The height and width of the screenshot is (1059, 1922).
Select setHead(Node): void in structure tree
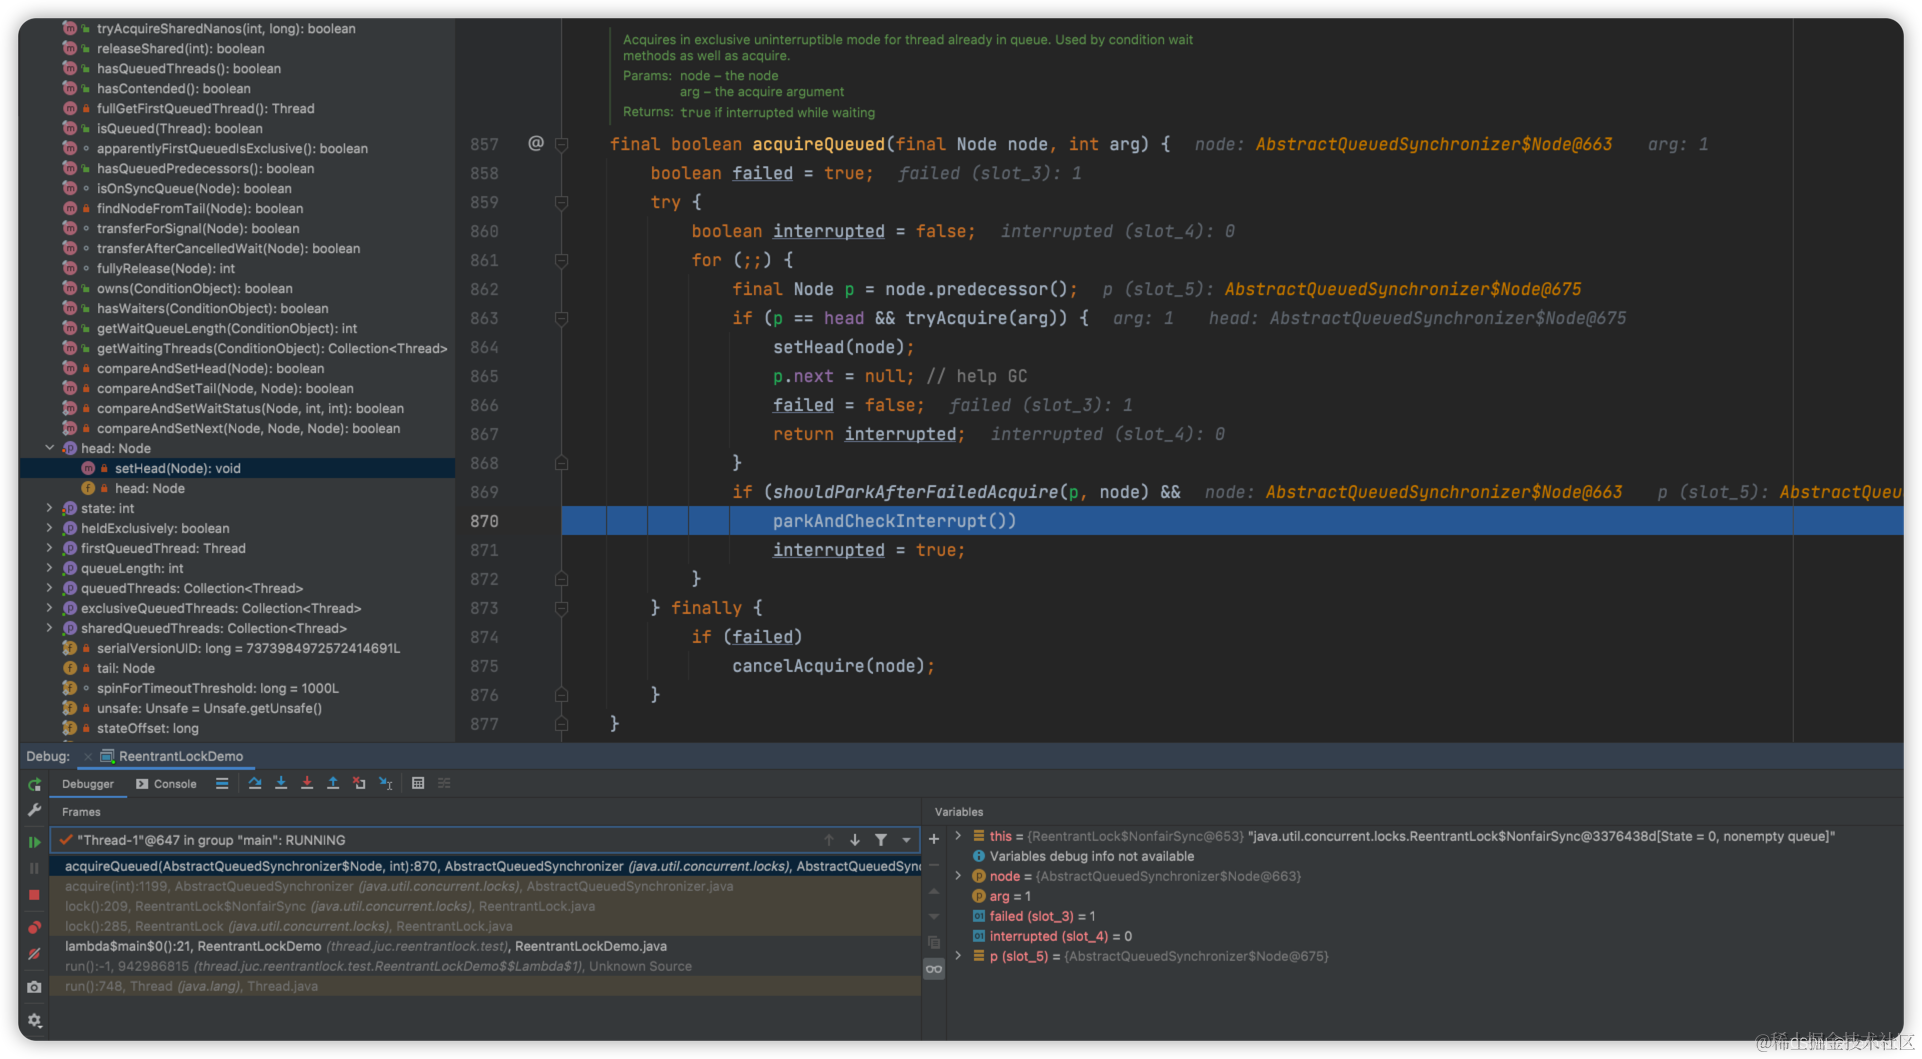[237, 468]
